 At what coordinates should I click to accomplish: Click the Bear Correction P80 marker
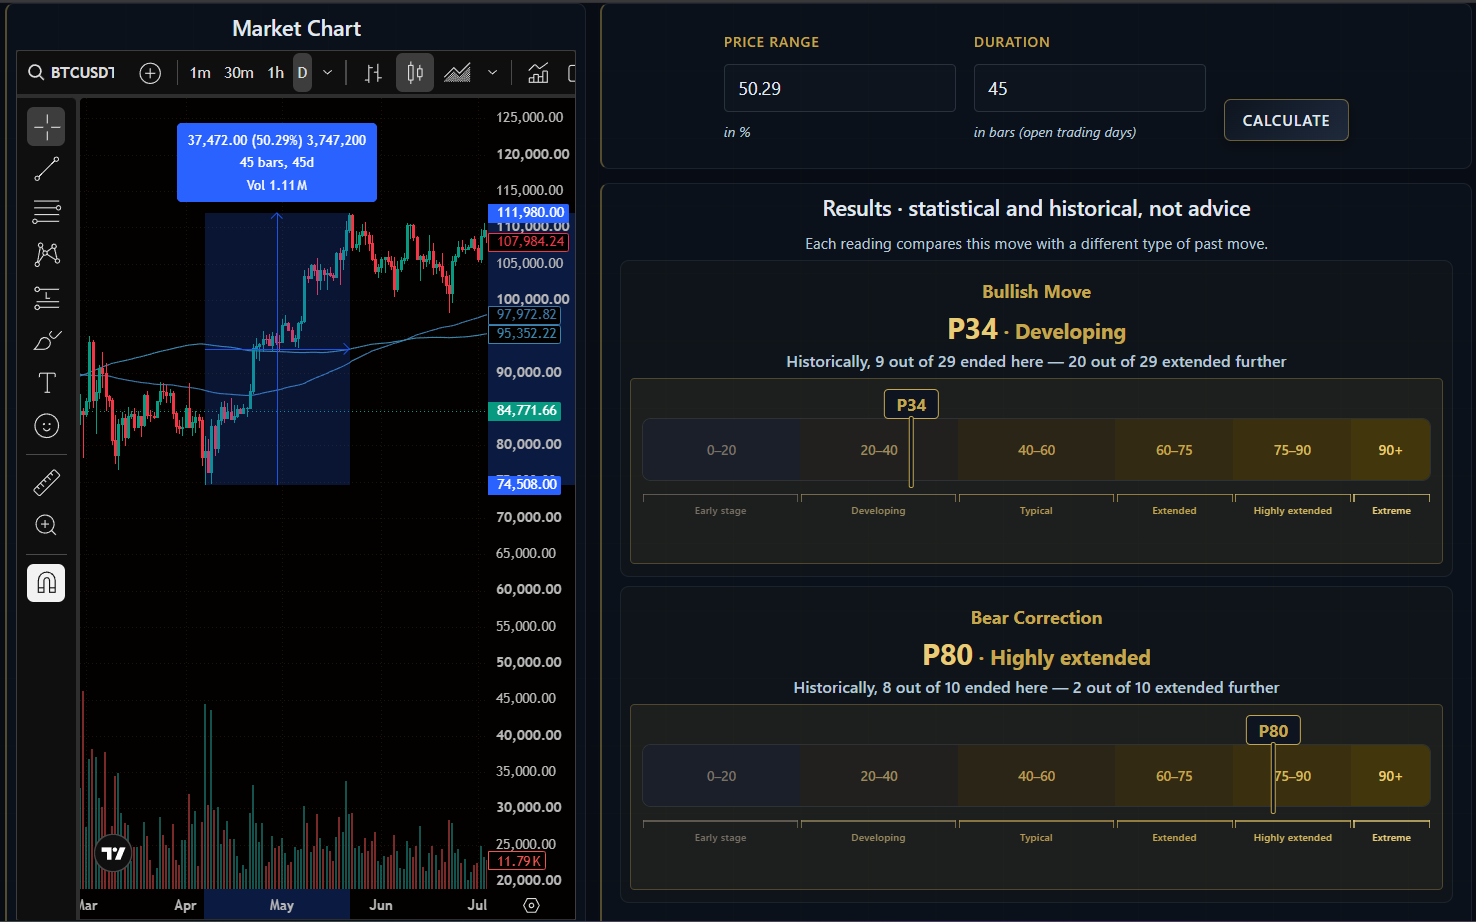coord(1273,731)
